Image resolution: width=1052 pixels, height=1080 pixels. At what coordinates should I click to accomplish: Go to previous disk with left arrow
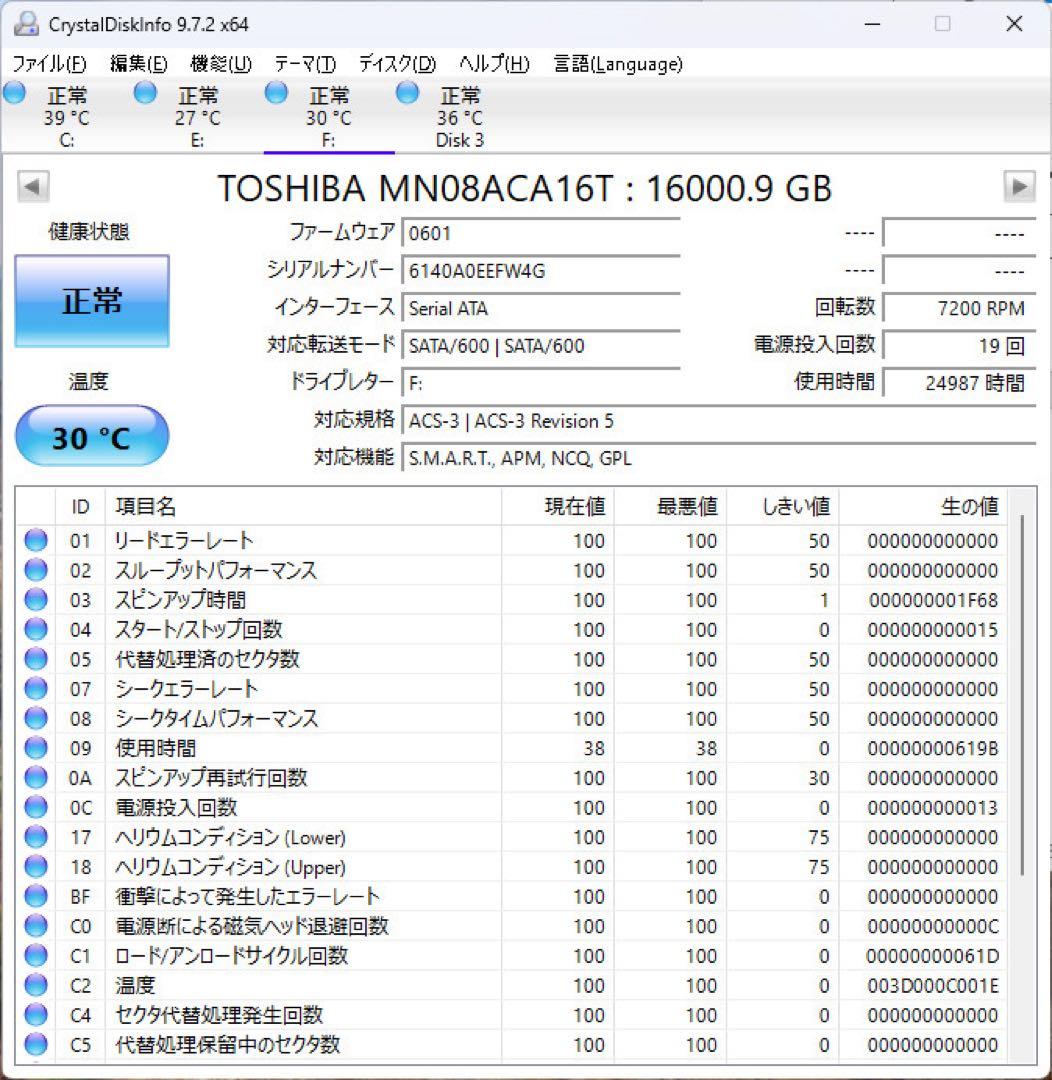33,187
